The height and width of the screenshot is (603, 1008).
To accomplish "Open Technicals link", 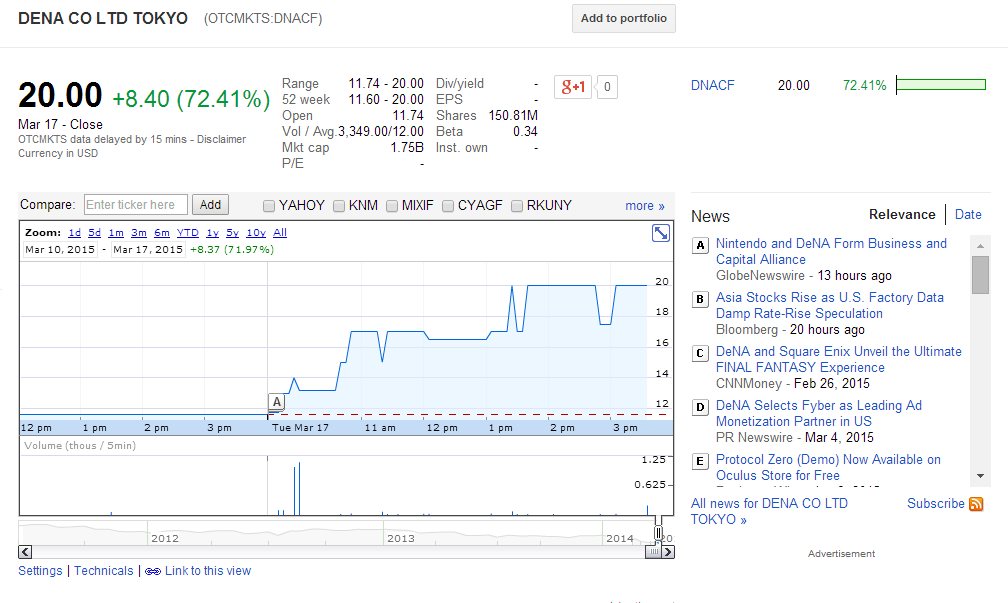I will pyautogui.click(x=104, y=571).
